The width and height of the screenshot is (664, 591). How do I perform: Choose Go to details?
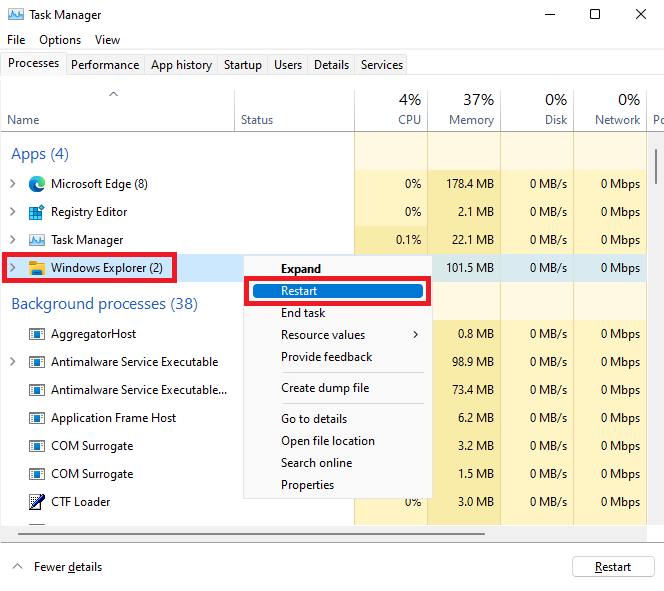tap(338, 419)
